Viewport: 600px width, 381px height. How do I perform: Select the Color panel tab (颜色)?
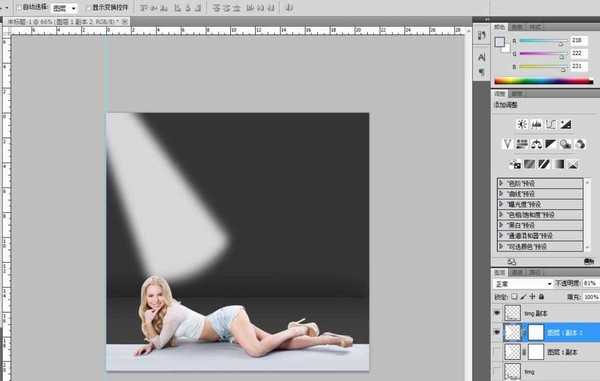[499, 27]
